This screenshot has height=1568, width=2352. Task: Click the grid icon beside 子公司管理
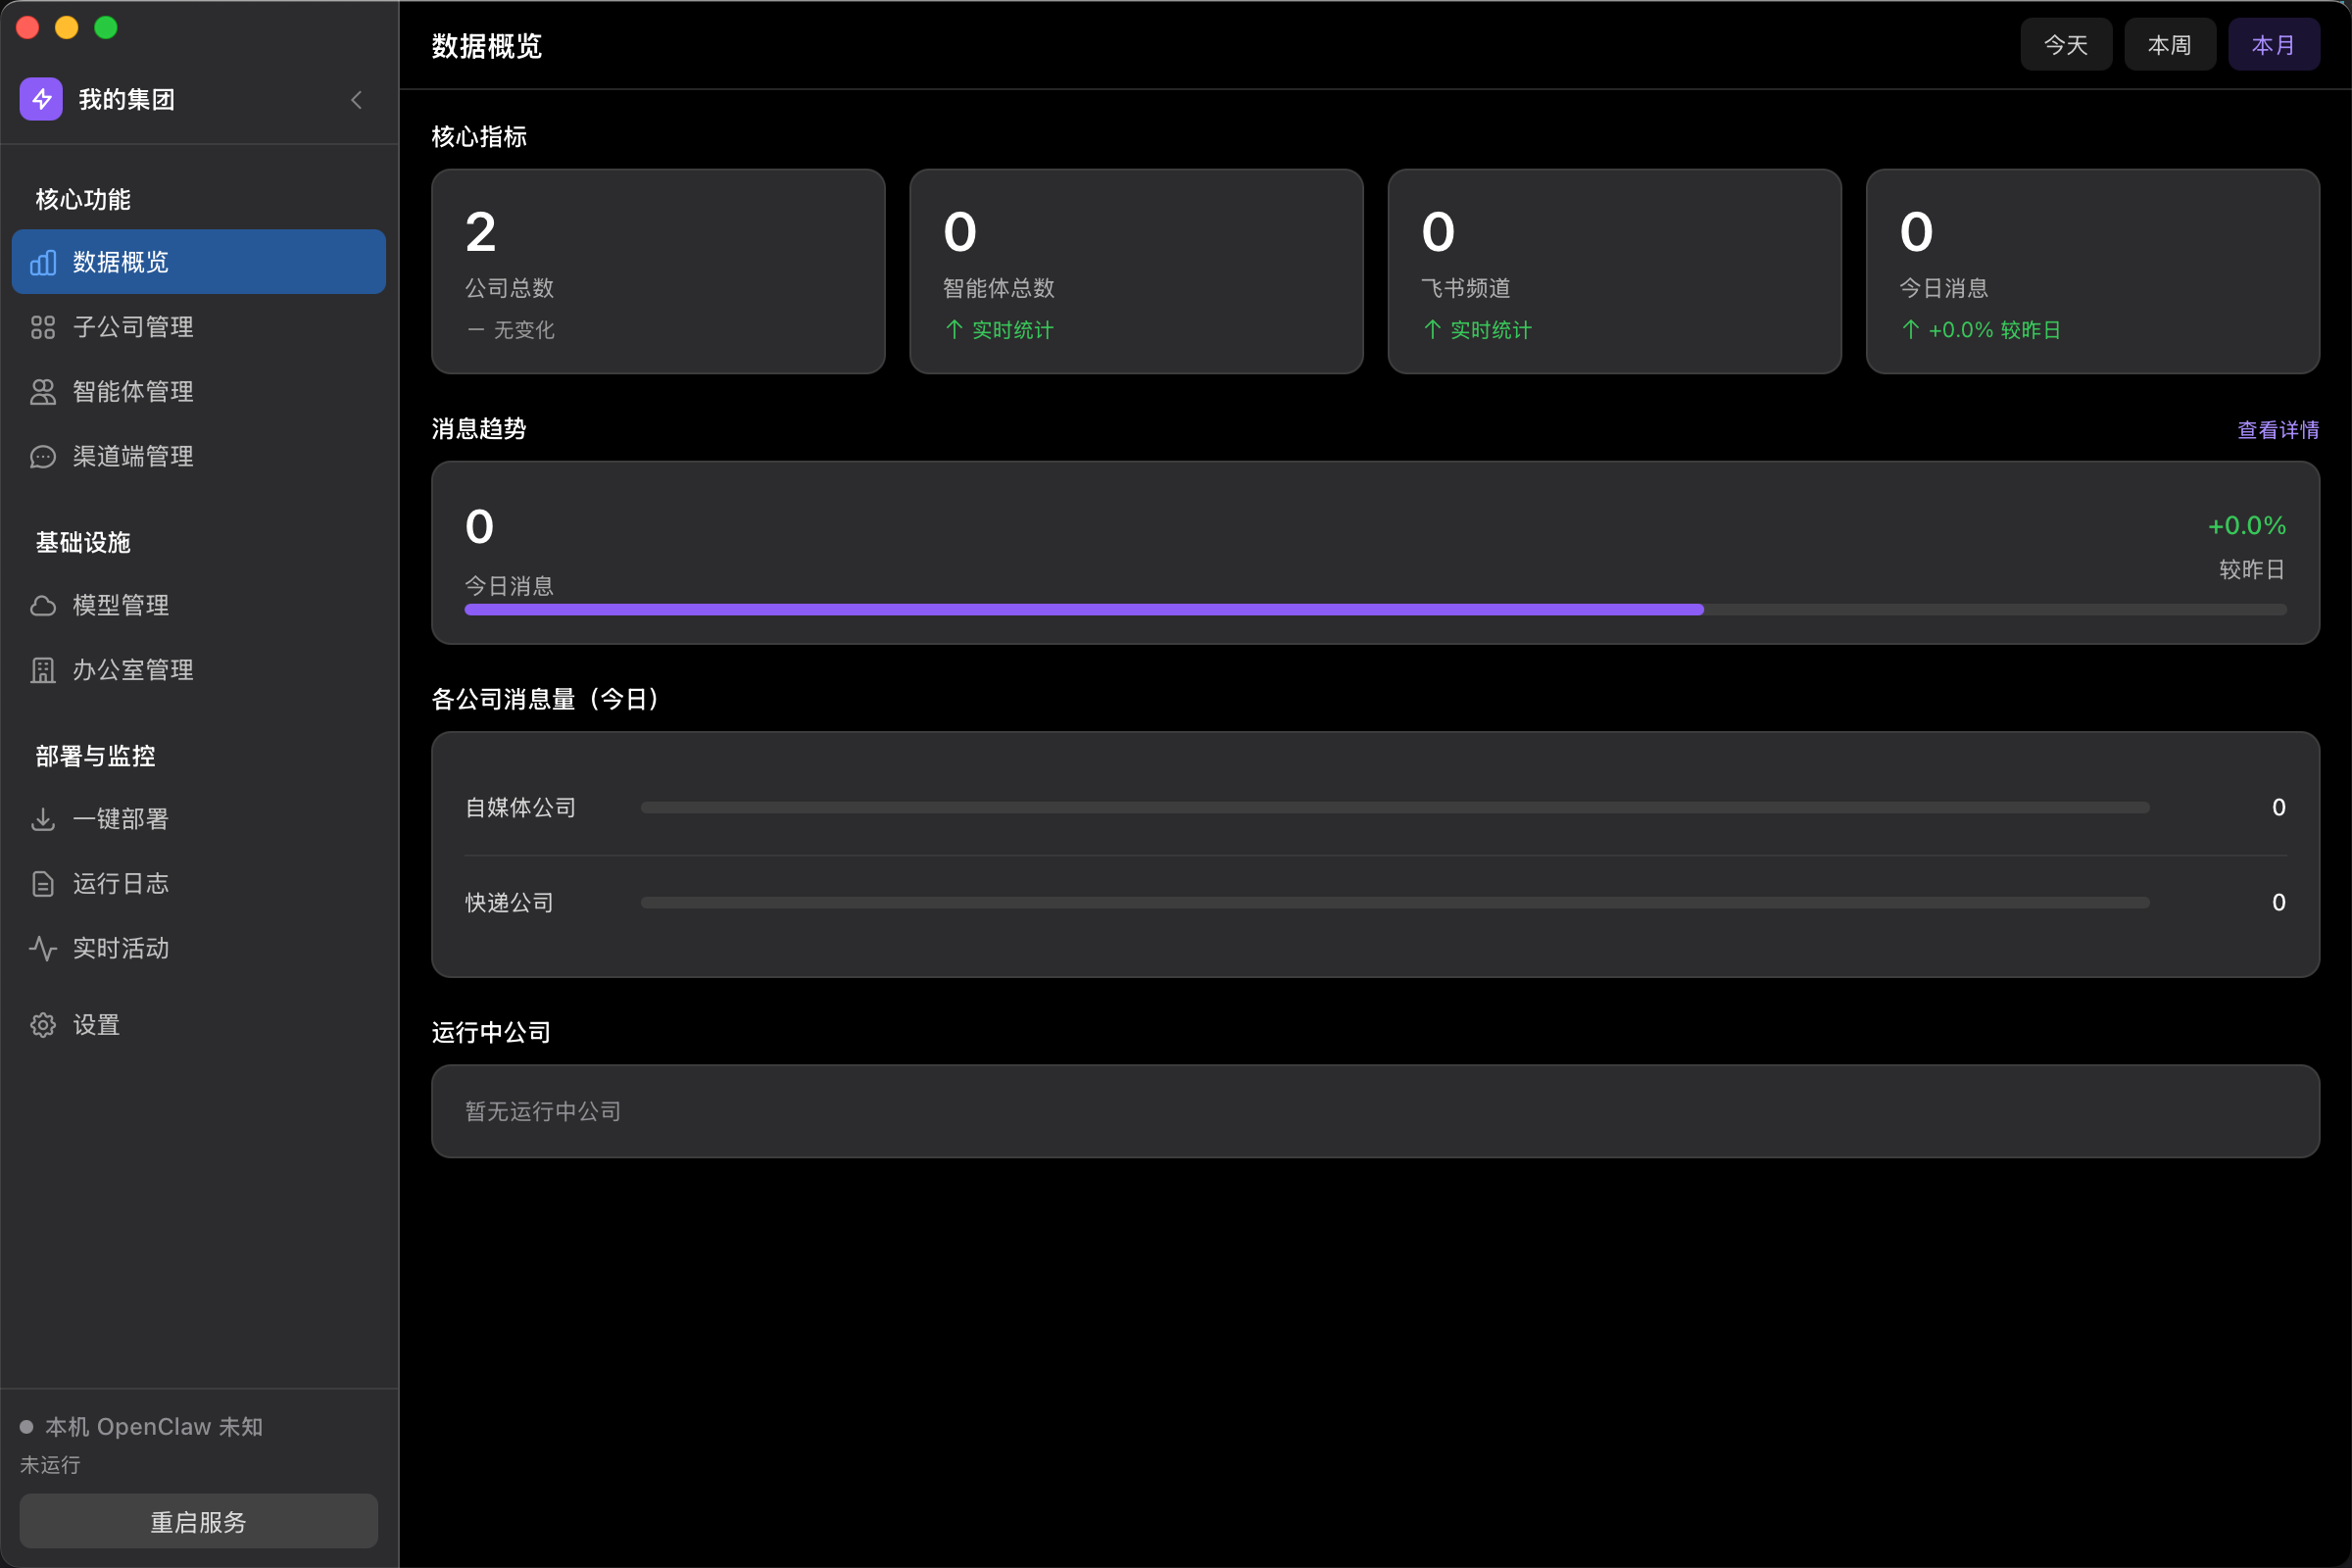pyautogui.click(x=43, y=327)
